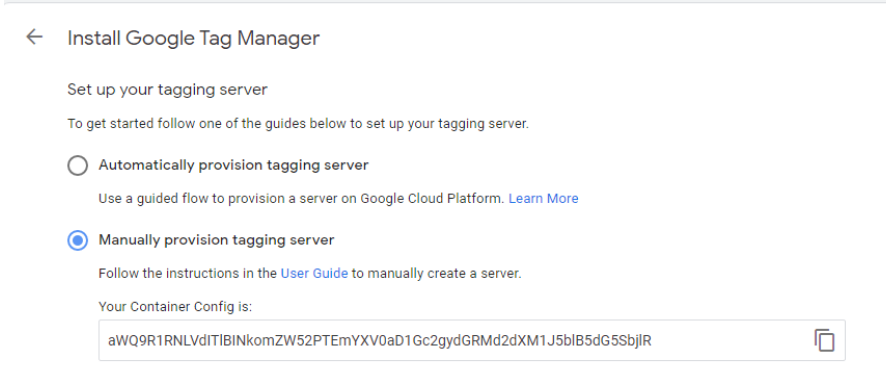Click the Use a guided flow description
Image resolution: width=886 pixels, height=388 pixels.
coord(301,198)
